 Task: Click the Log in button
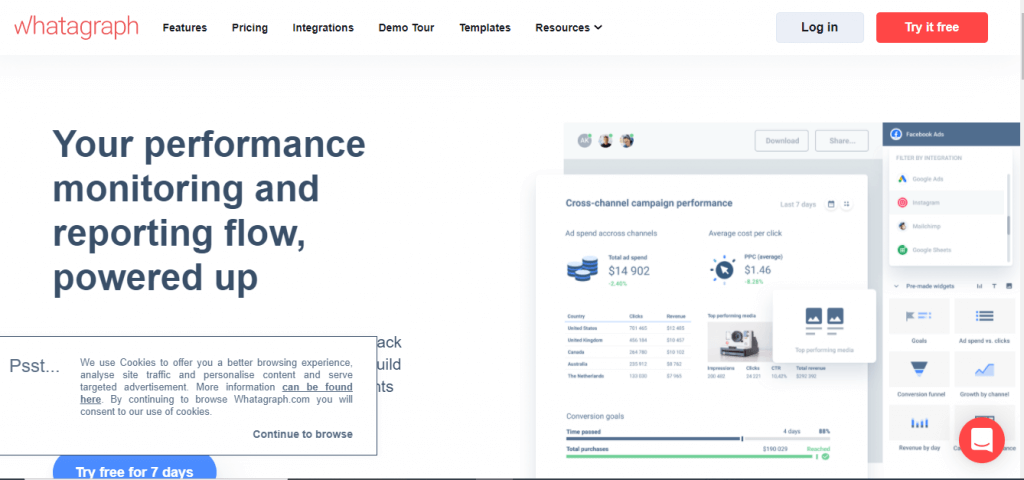pos(819,28)
